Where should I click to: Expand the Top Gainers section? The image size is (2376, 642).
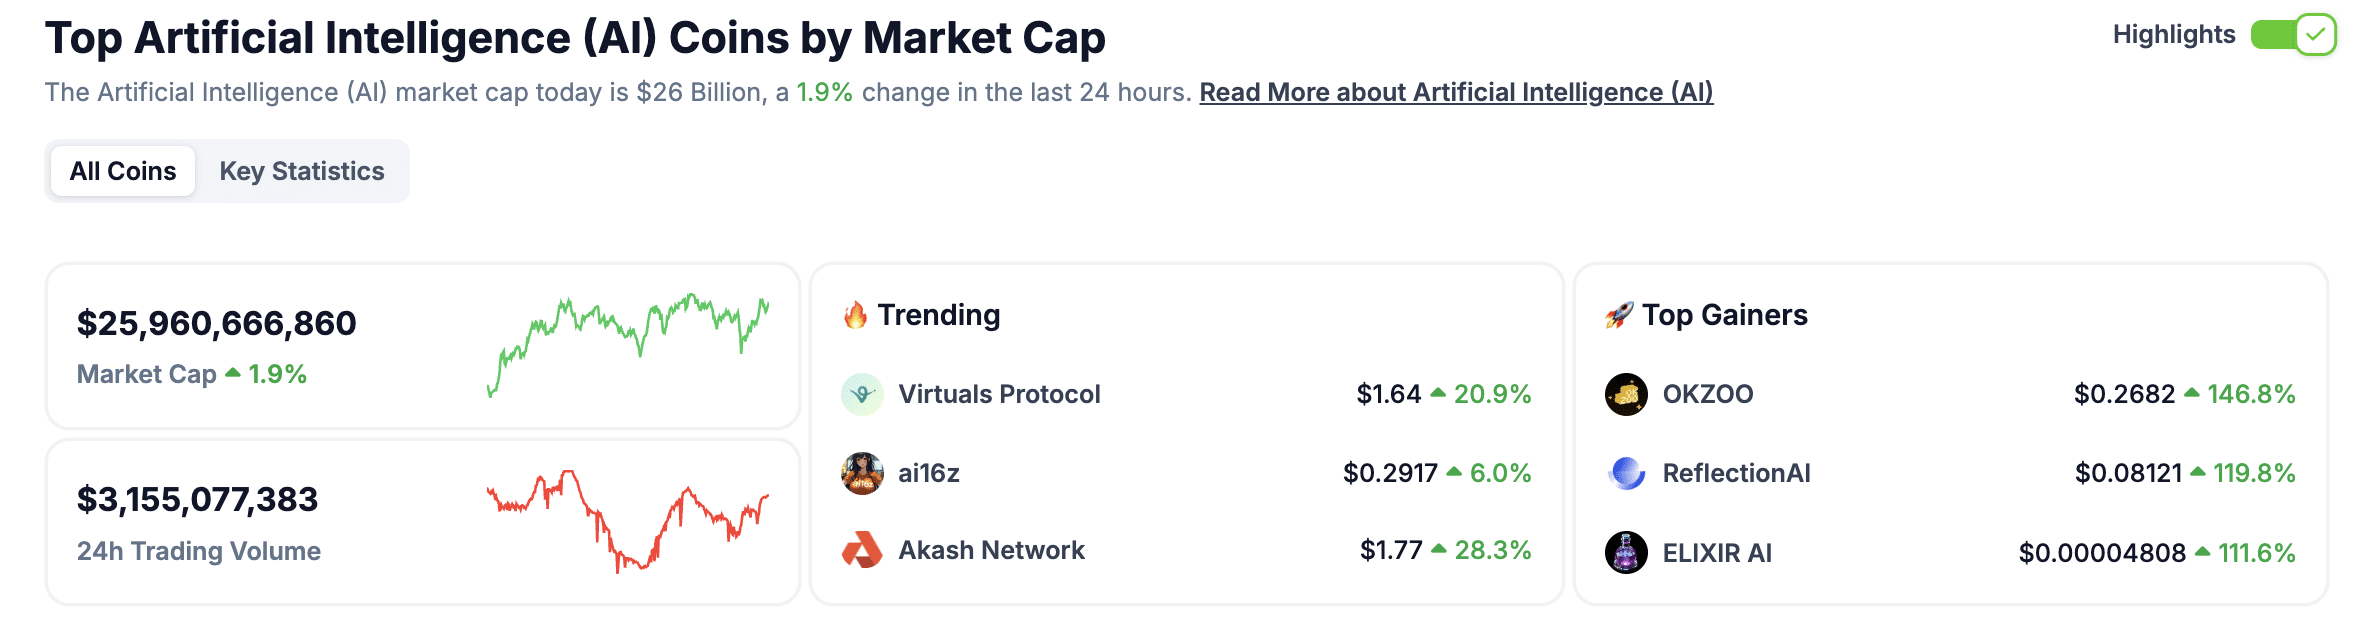click(x=1727, y=314)
